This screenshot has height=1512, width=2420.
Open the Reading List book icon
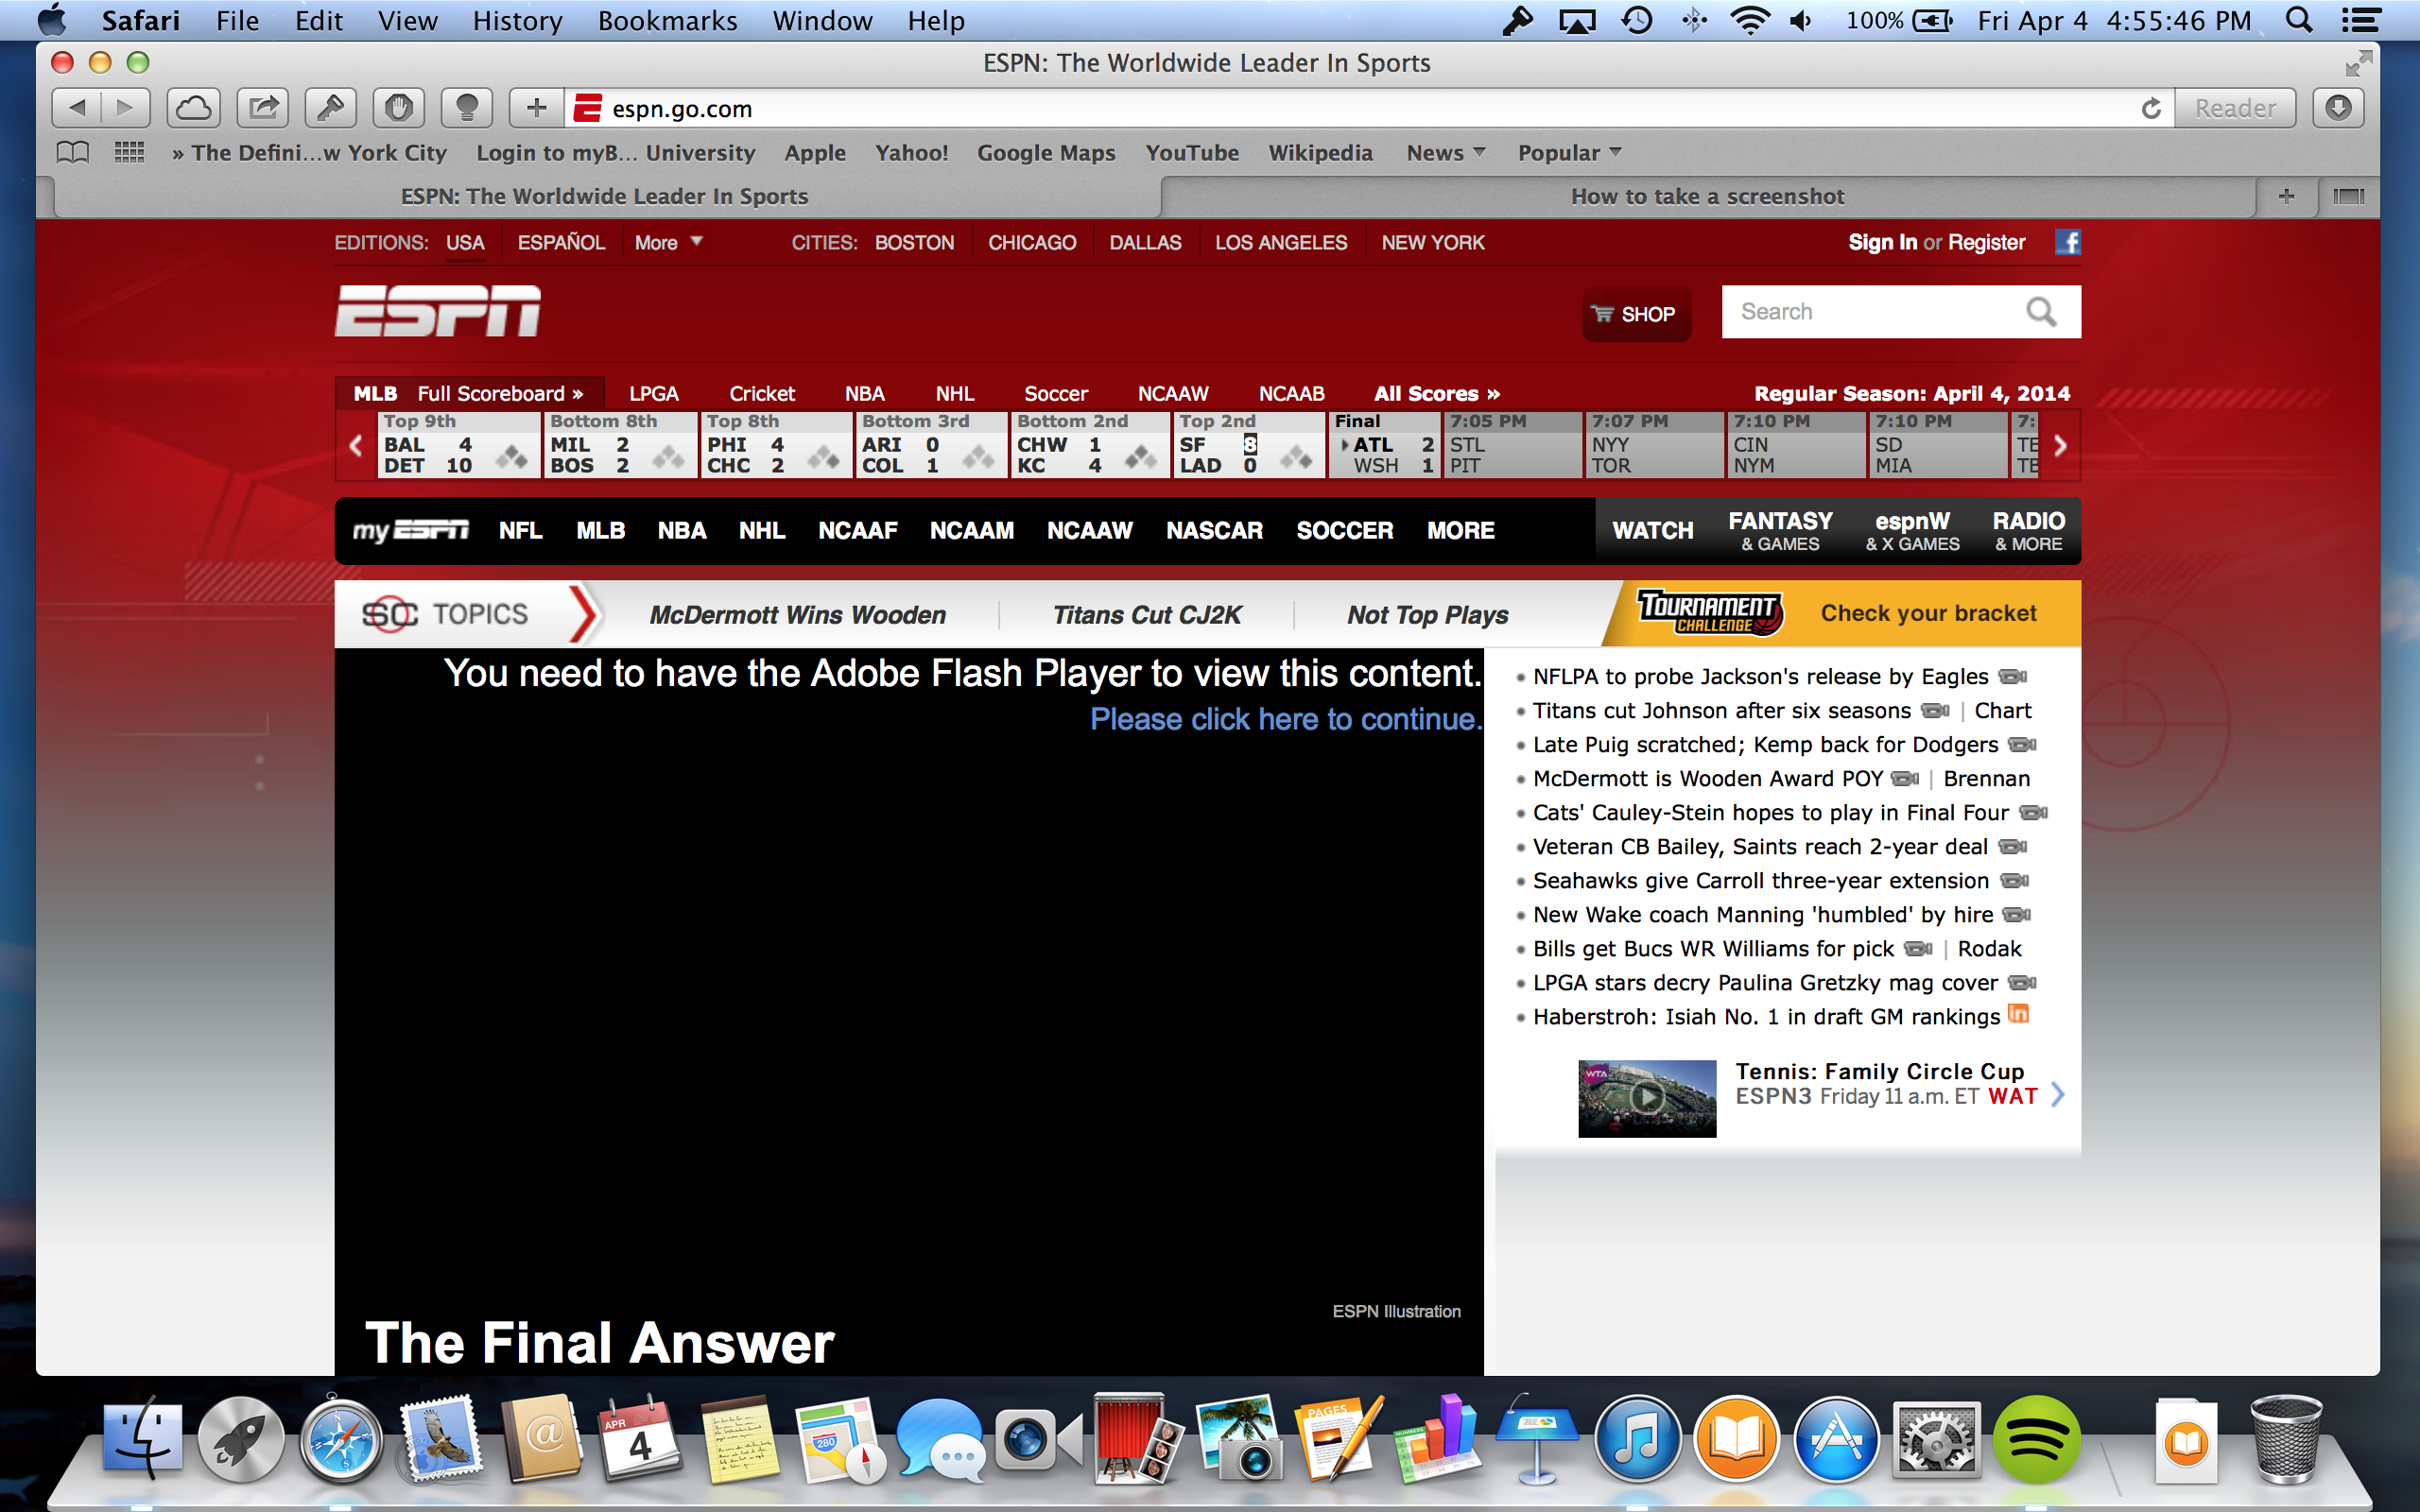click(x=73, y=153)
